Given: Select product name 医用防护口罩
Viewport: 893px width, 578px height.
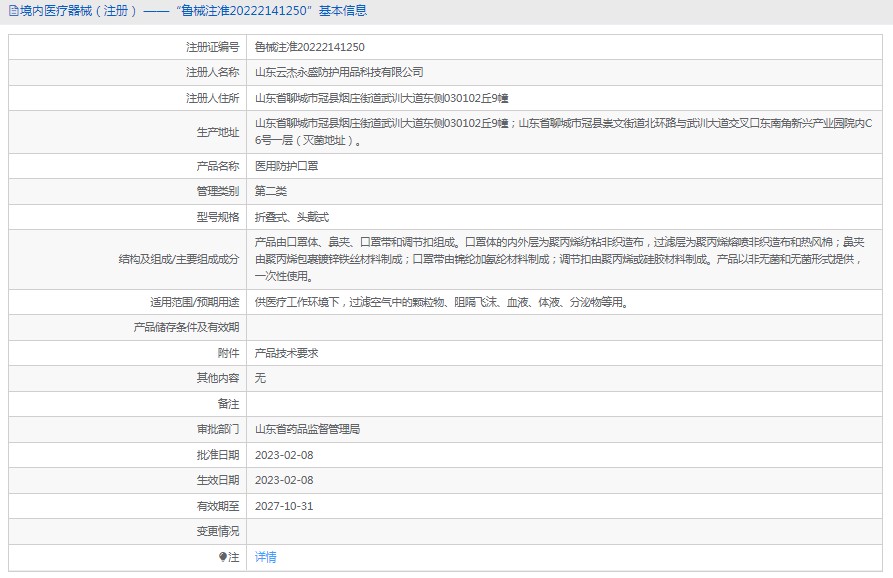Looking at the screenshot, I should pos(286,166).
